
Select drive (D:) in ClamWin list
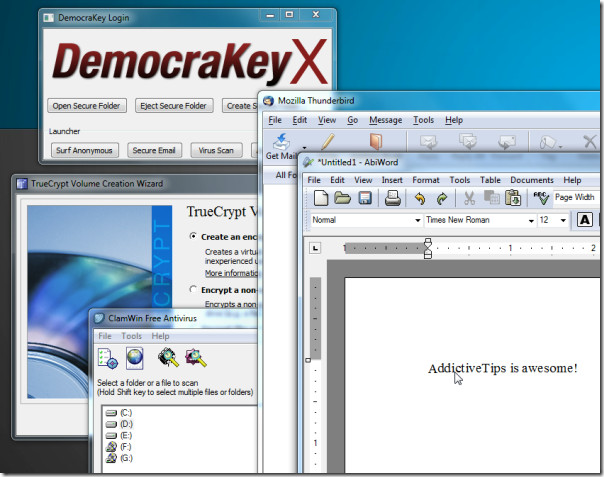[x=119, y=424]
